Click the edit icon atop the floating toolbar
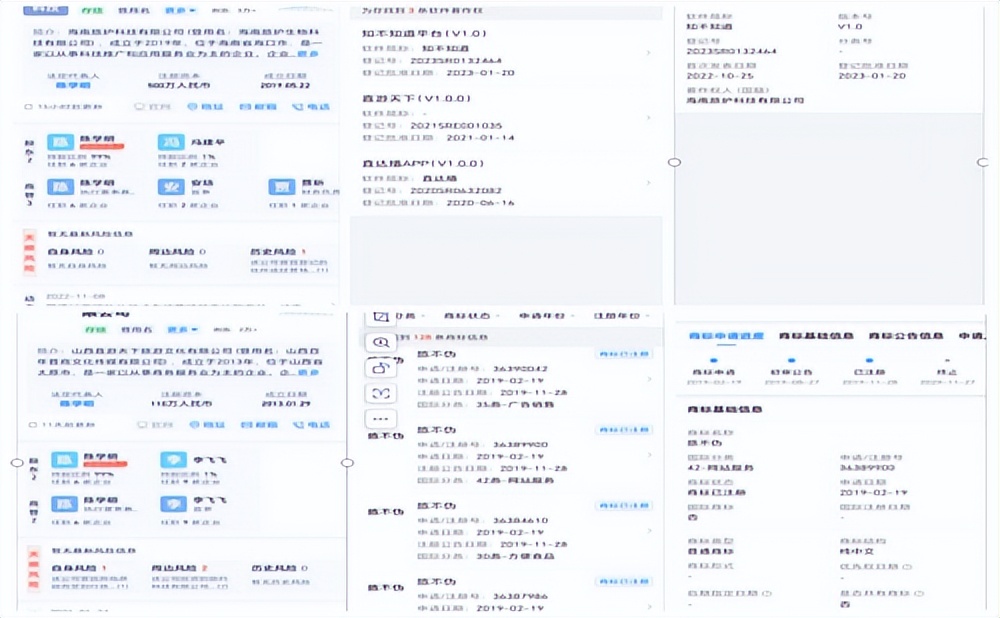 (380, 316)
